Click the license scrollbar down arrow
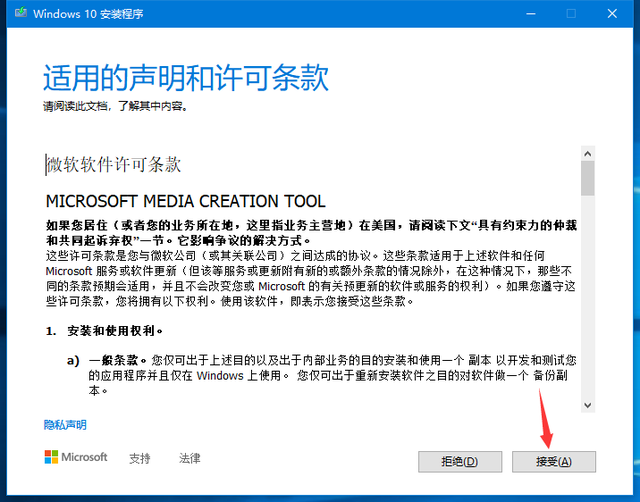 587,405
